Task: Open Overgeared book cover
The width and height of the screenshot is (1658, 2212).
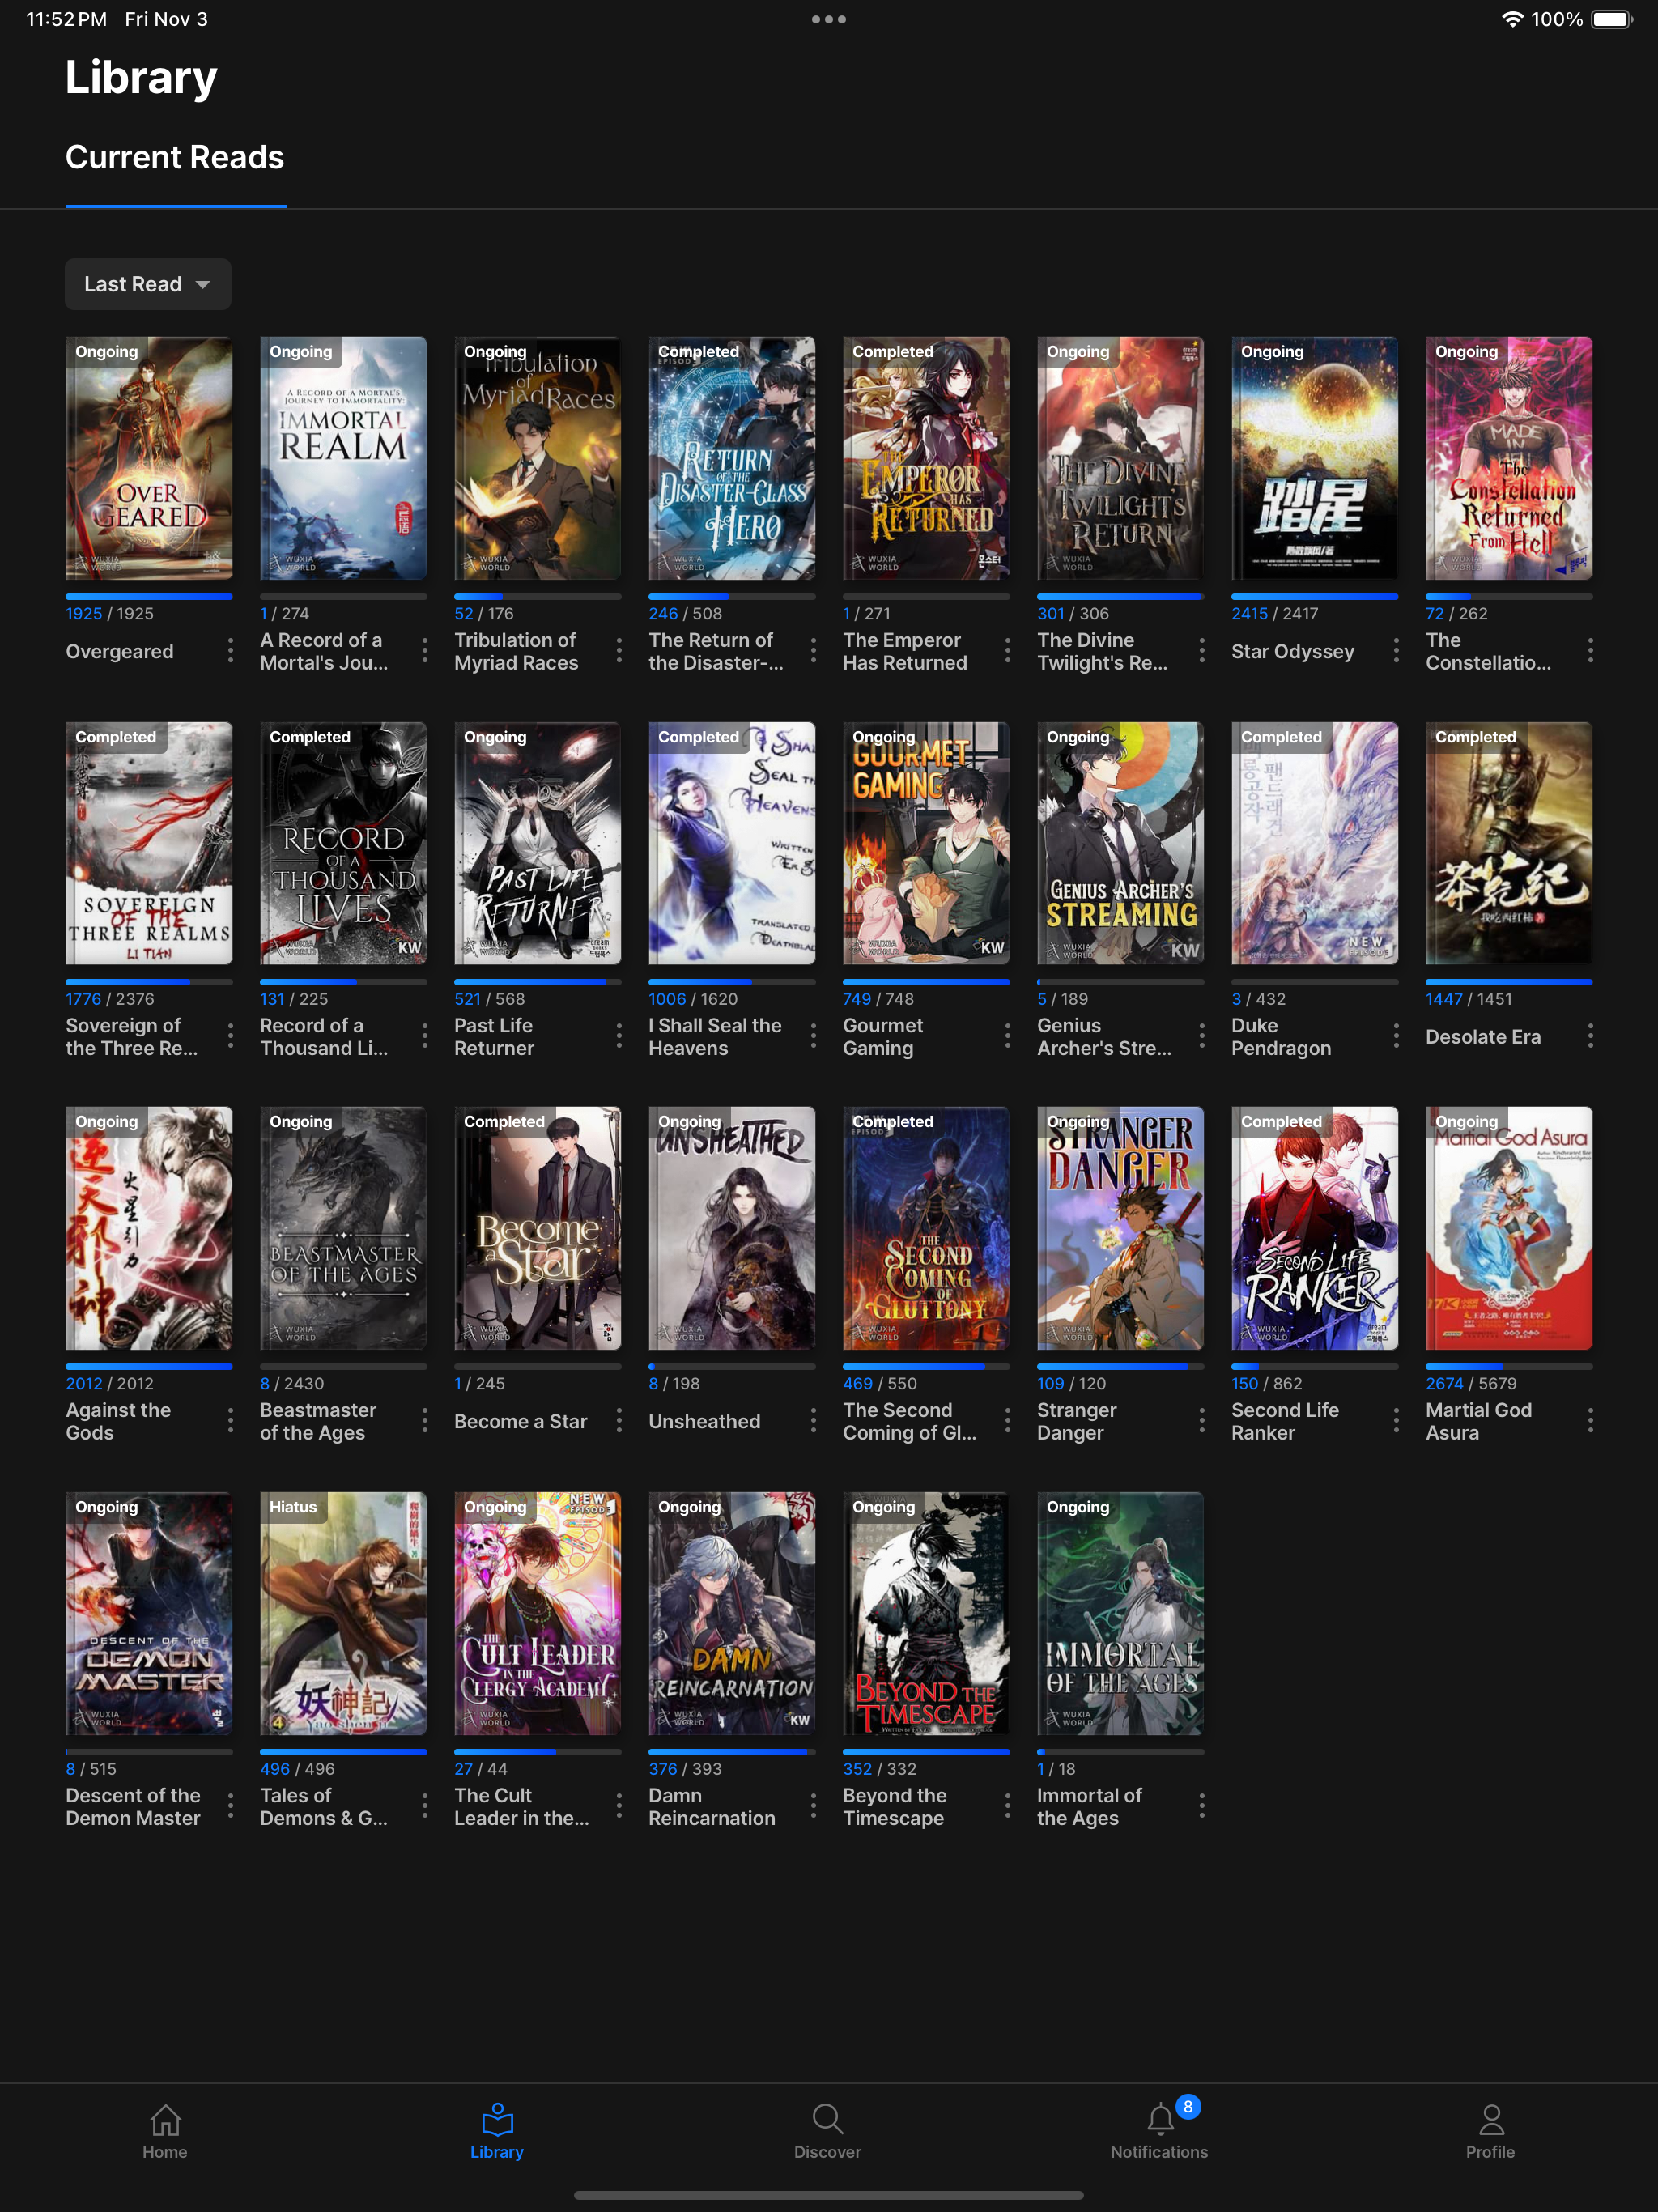Action: [149, 458]
